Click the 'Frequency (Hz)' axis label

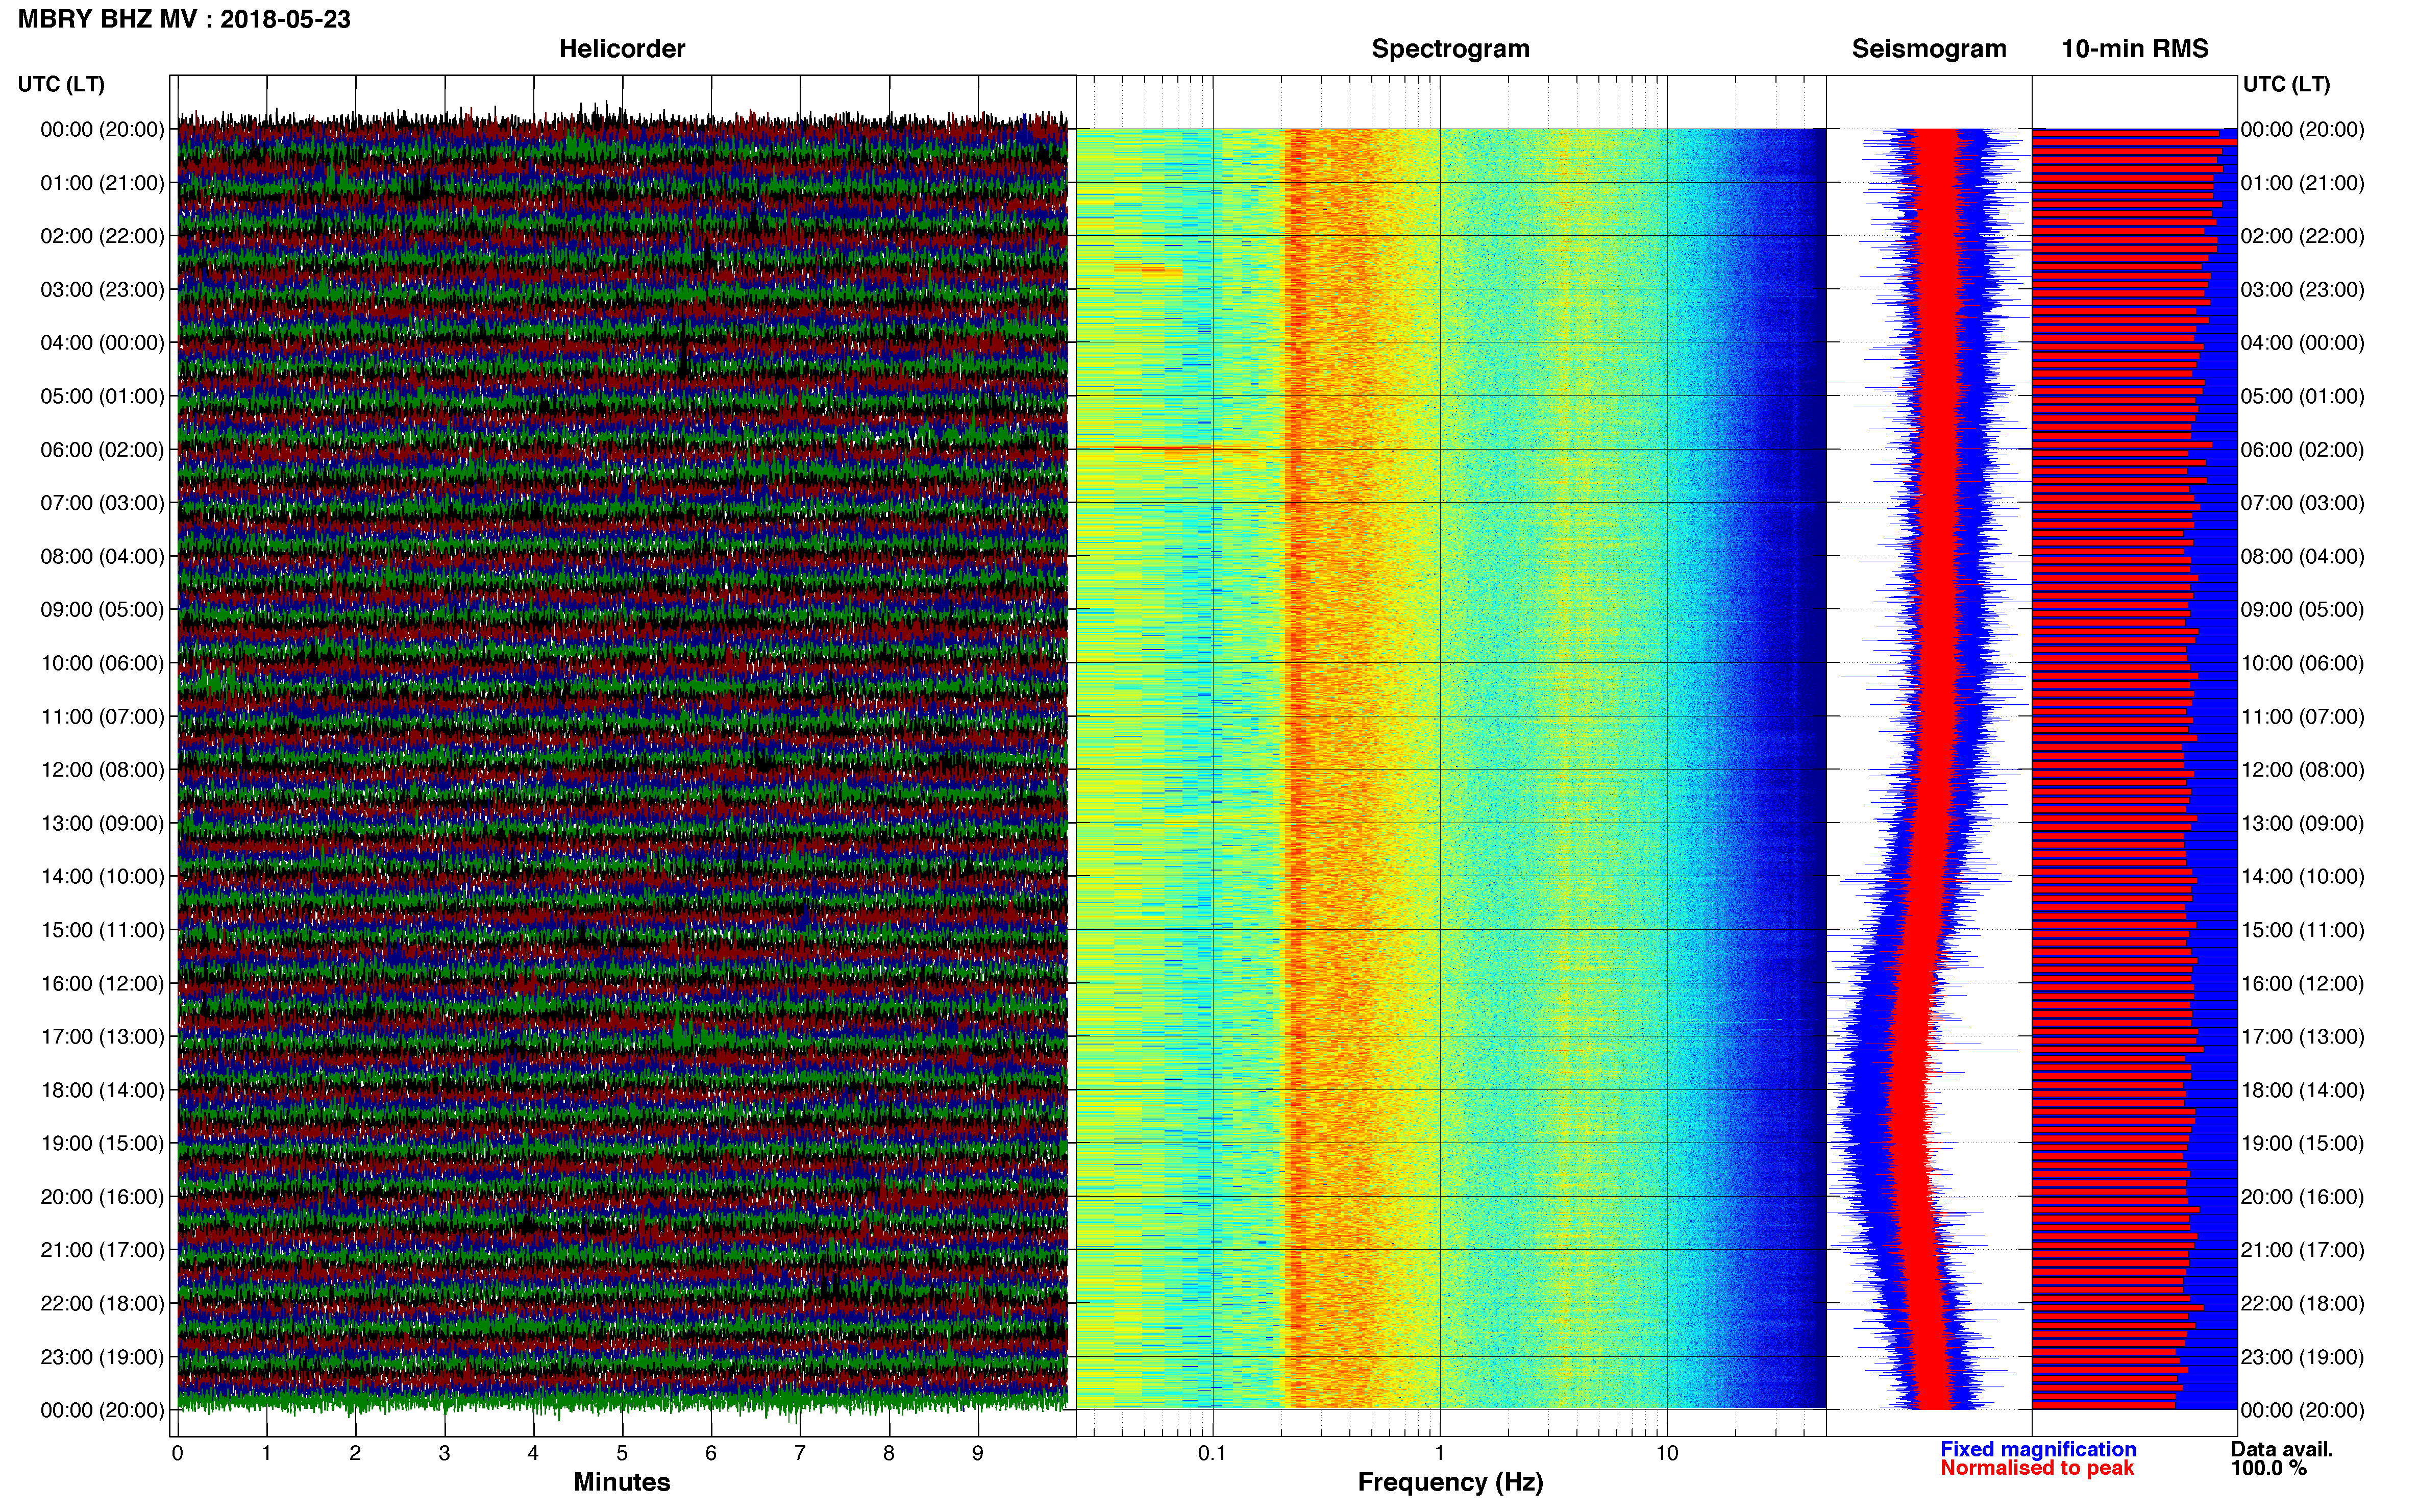[x=1450, y=1482]
